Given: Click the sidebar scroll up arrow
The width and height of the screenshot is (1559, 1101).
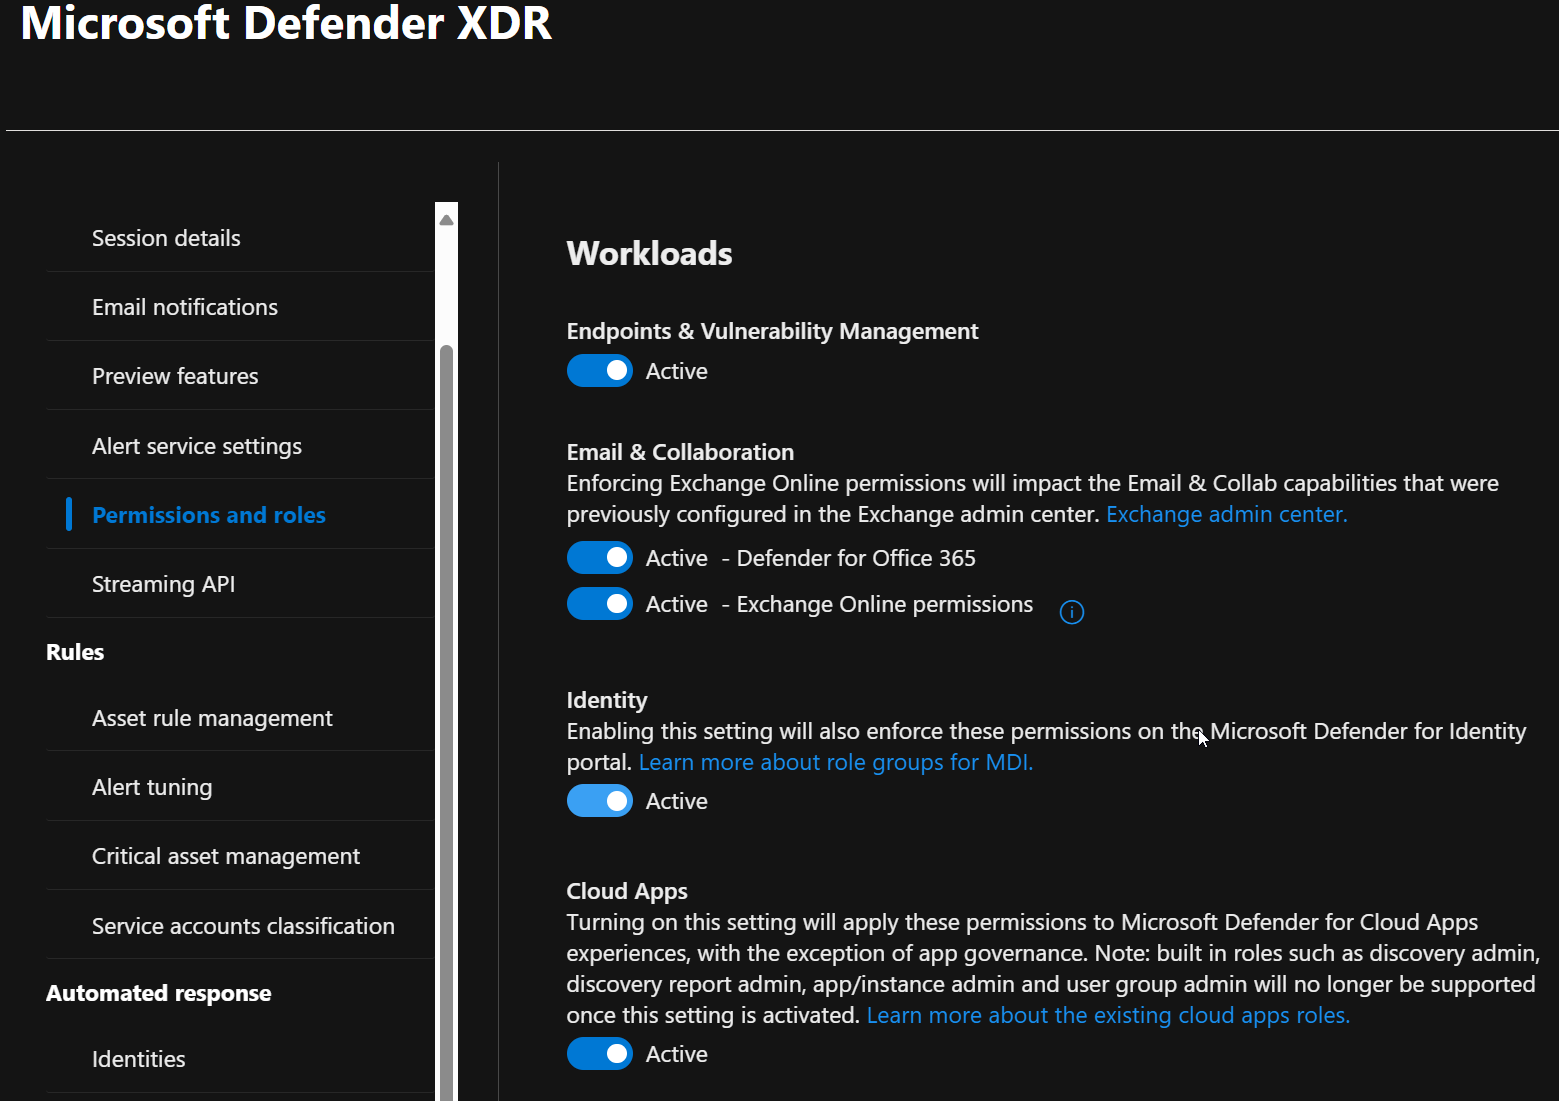Looking at the screenshot, I should pyautogui.click(x=446, y=220).
